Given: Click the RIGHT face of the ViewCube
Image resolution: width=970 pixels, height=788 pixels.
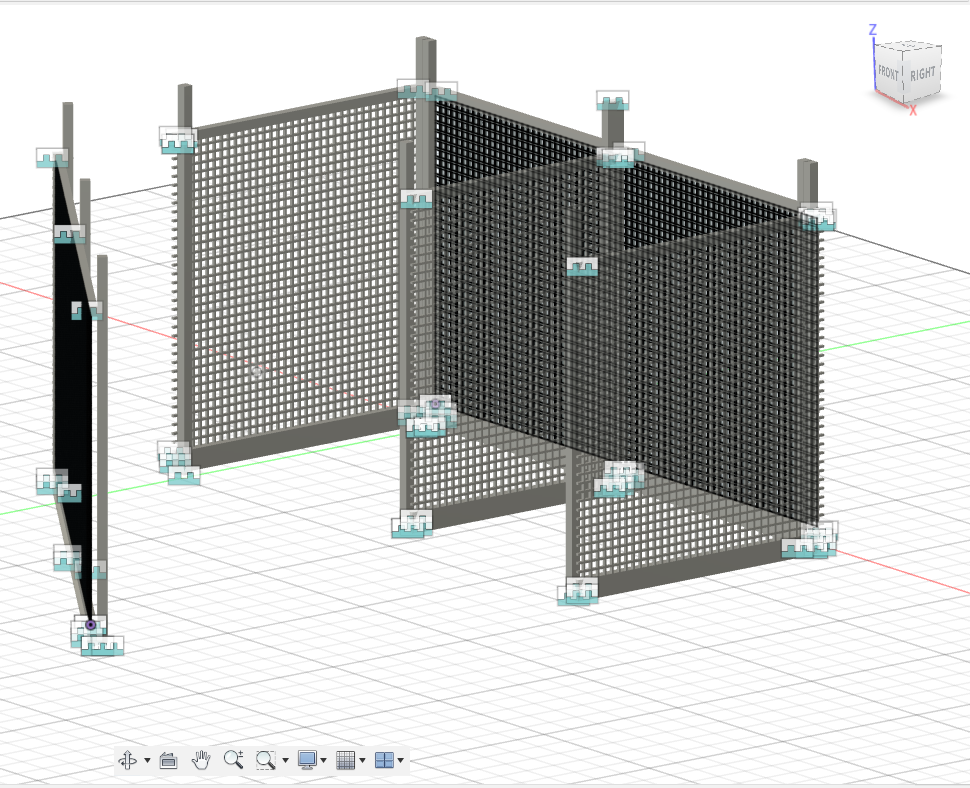Looking at the screenshot, I should (922, 74).
